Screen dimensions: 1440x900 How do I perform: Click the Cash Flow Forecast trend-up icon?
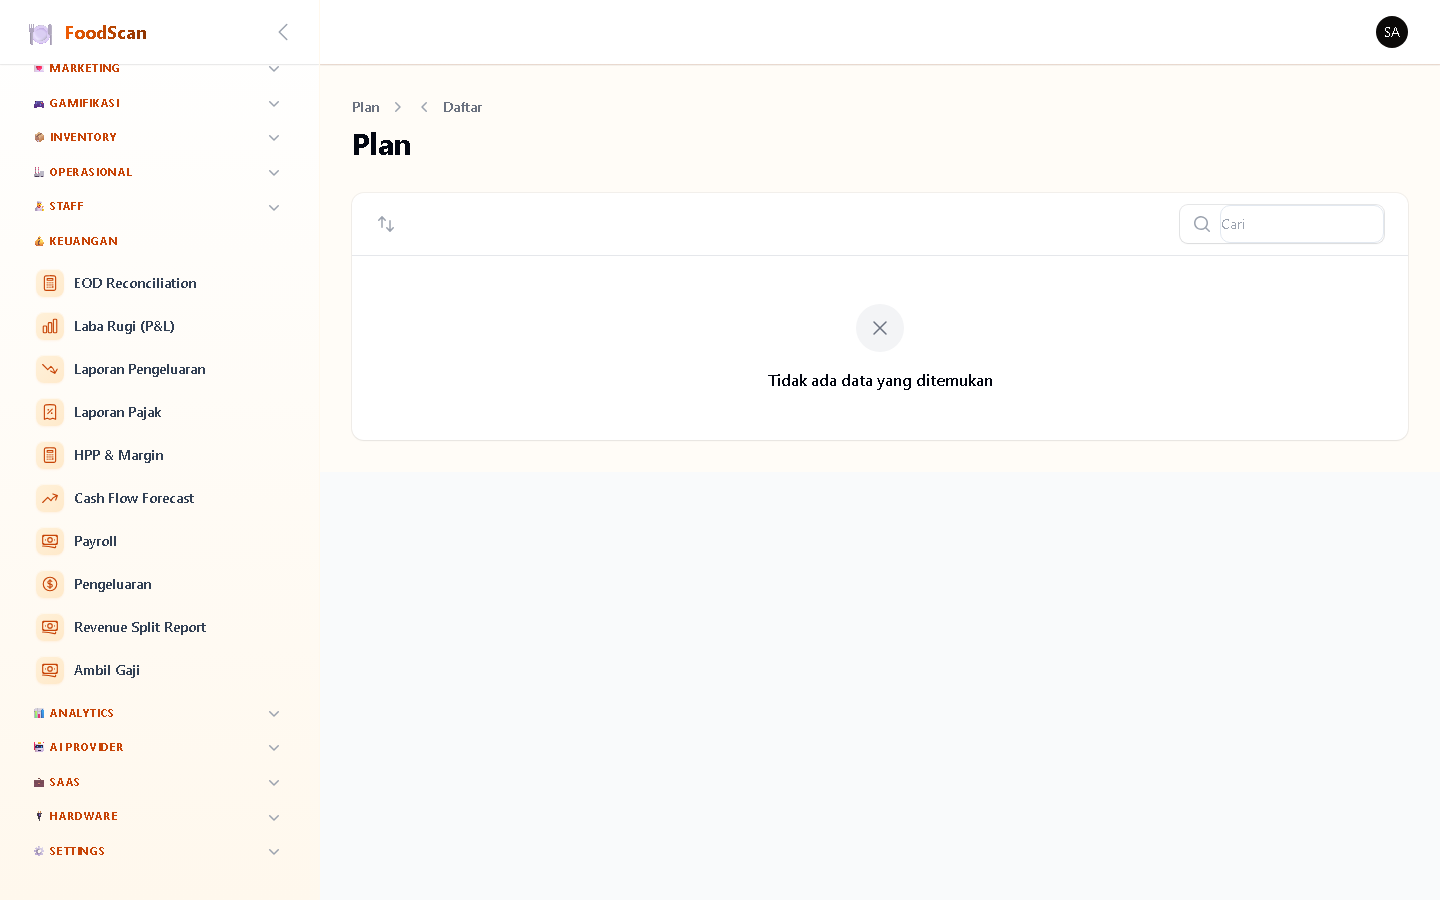[50, 498]
